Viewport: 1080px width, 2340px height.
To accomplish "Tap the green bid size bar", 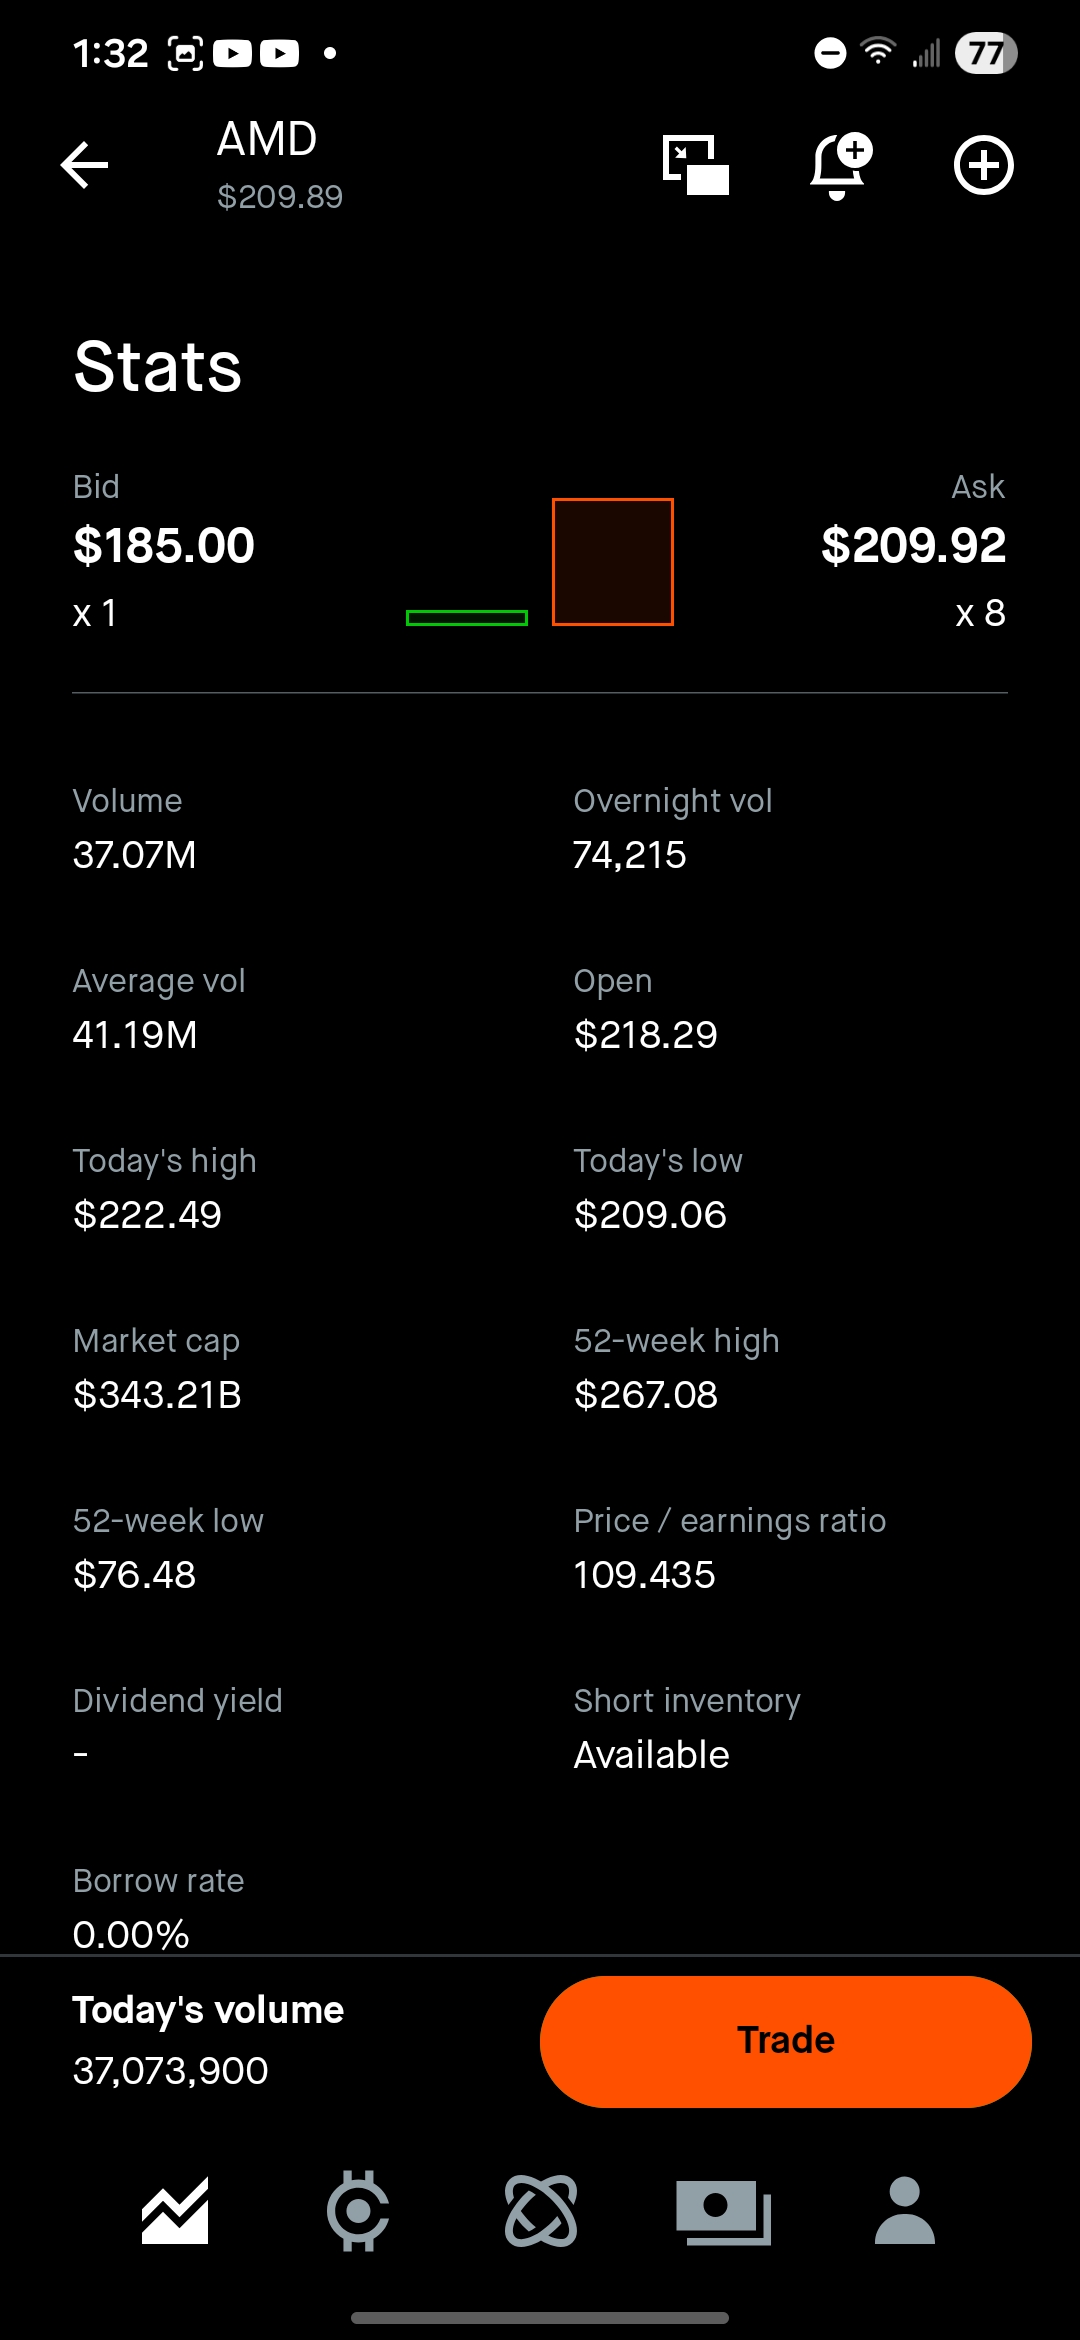I will click(x=467, y=618).
